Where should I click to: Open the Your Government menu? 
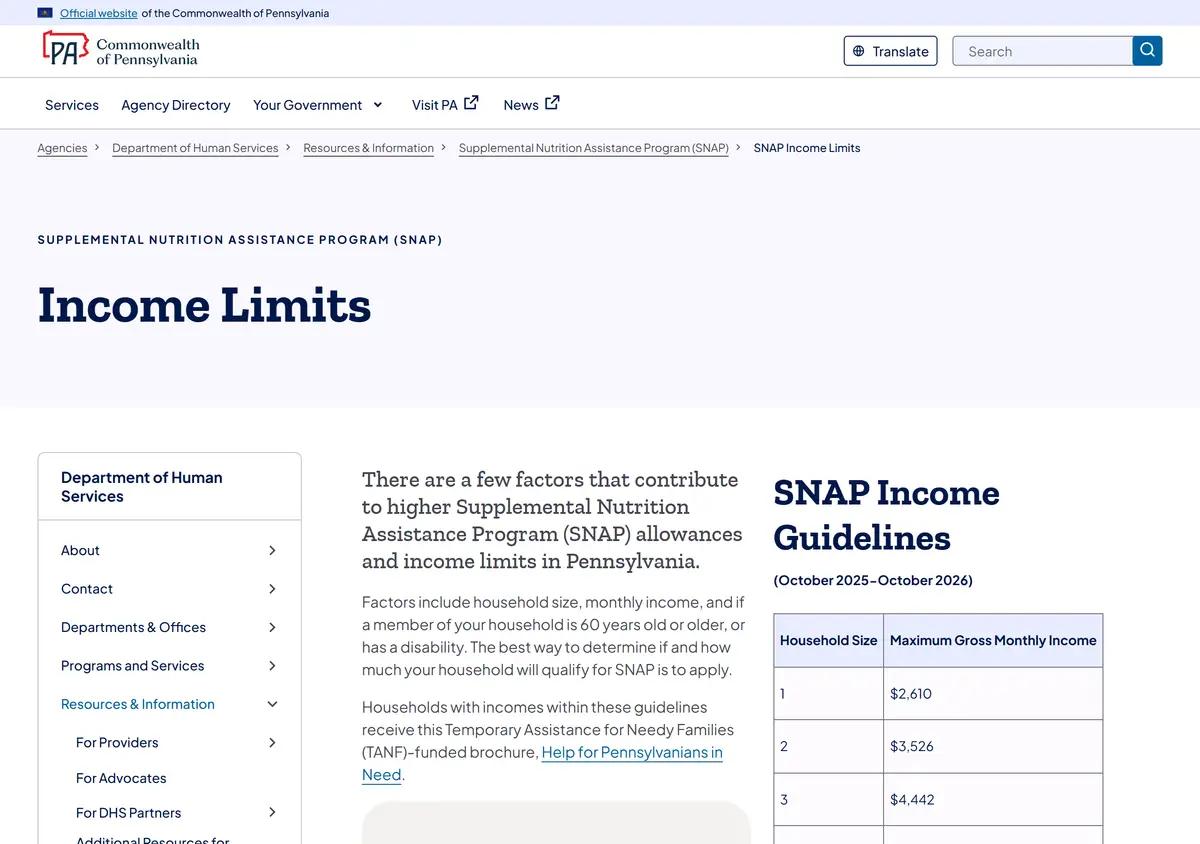pyautogui.click(x=307, y=105)
